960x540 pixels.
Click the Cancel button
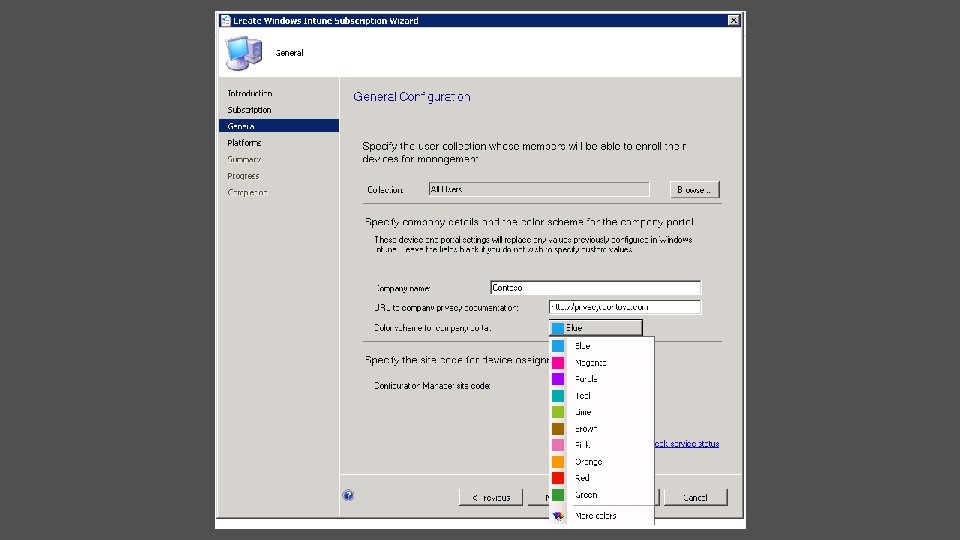tap(696, 497)
